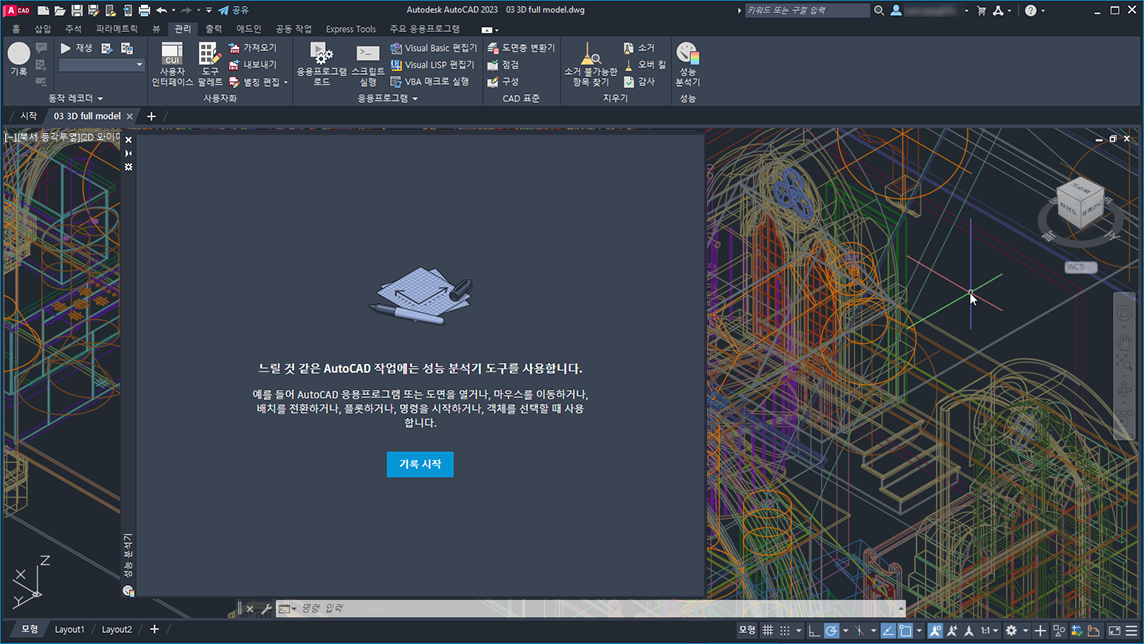Toggle isometric drafting in status bar
1144x644 pixels.
859,630
